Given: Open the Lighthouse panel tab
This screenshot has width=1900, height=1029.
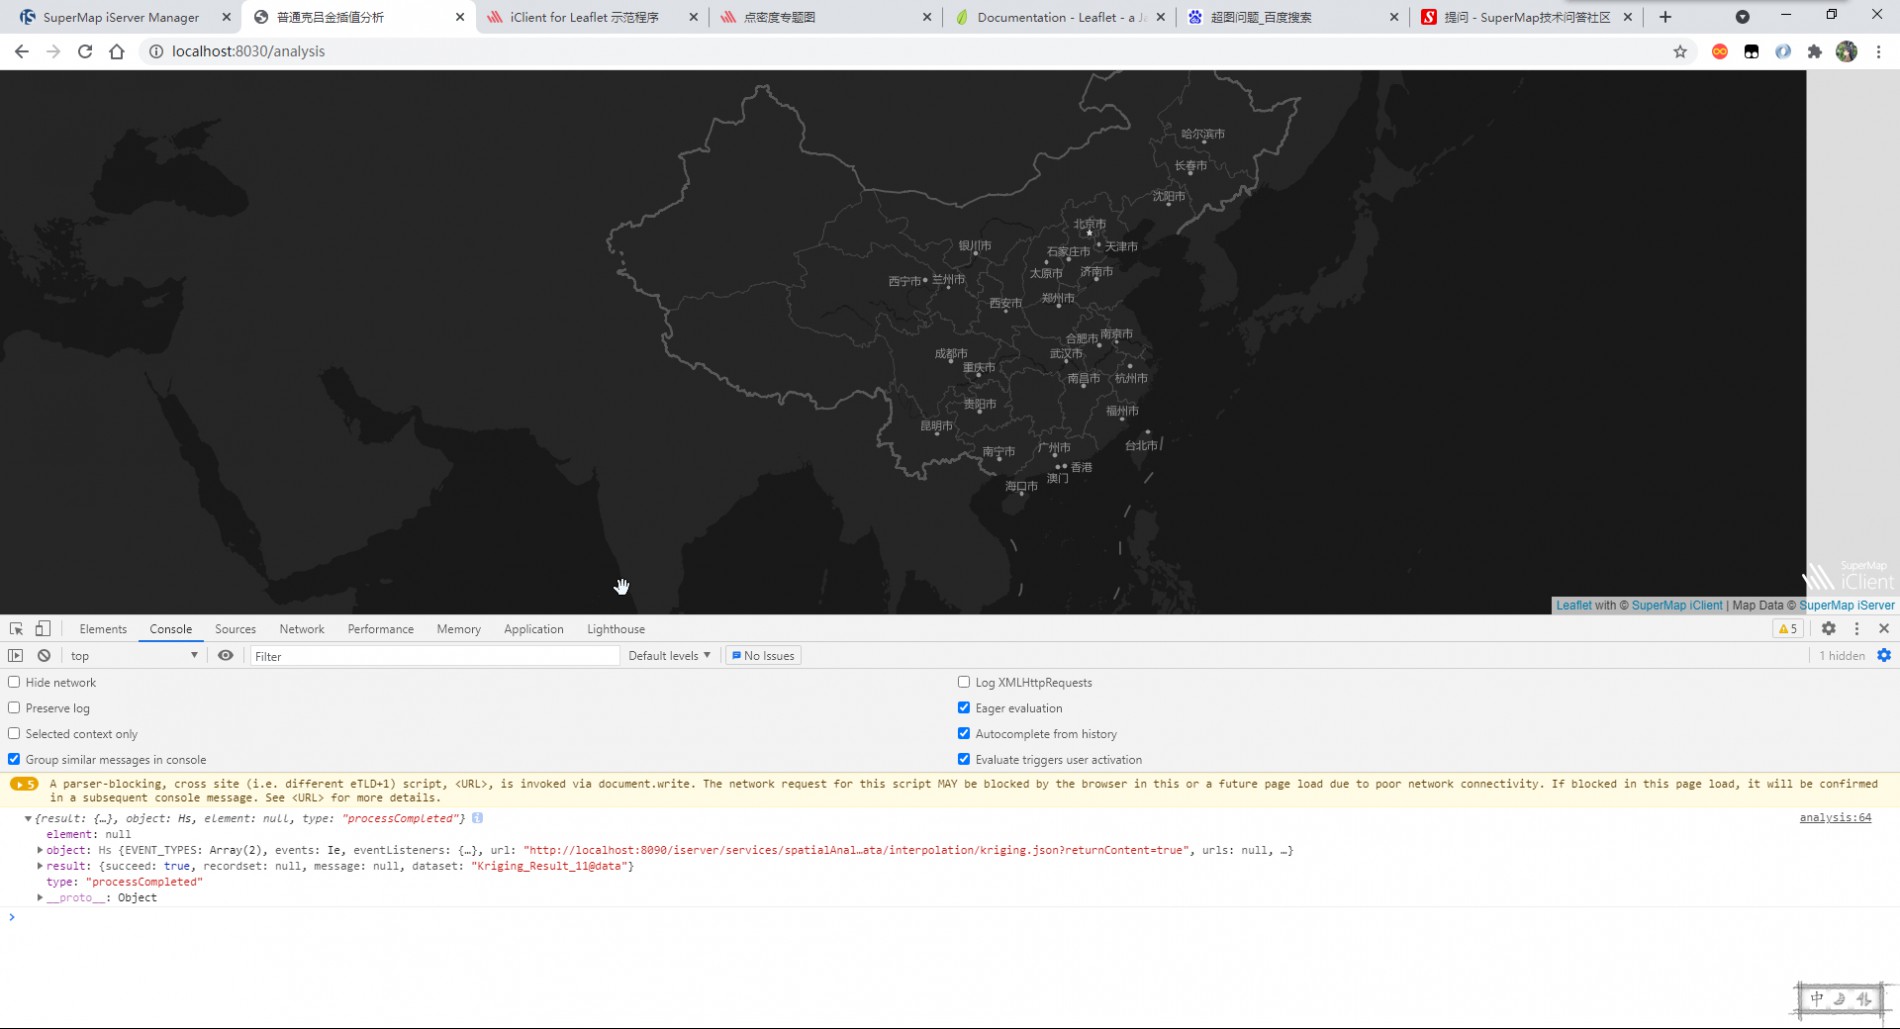Looking at the screenshot, I should pyautogui.click(x=616, y=629).
